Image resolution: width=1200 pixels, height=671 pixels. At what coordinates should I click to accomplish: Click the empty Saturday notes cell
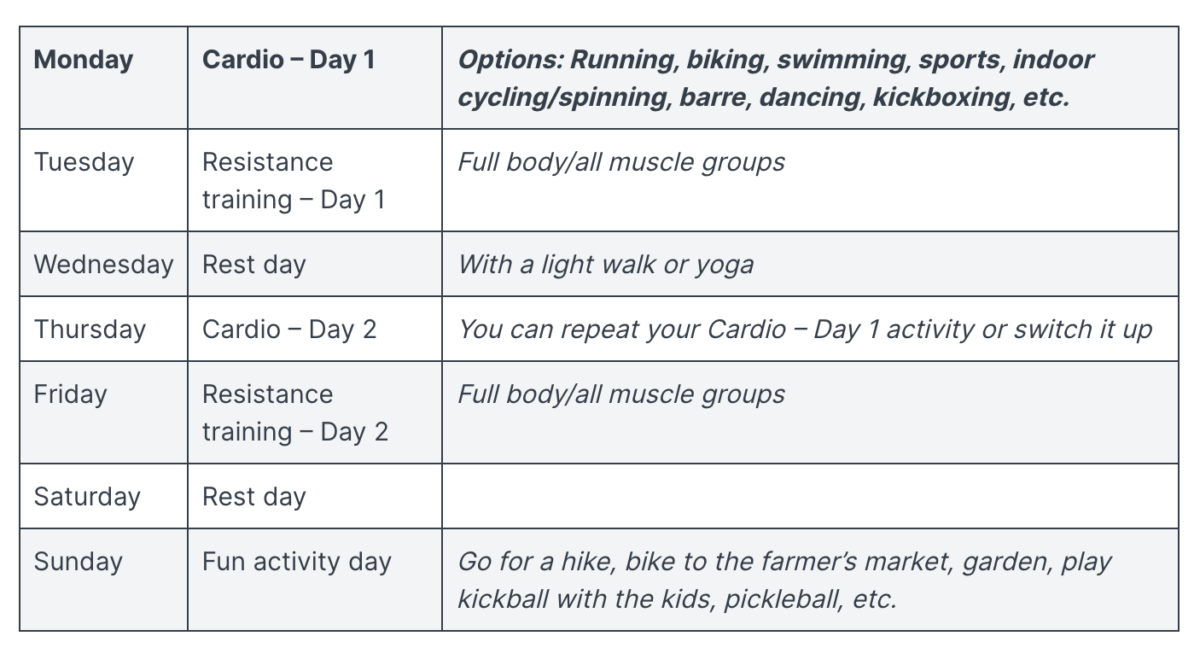(x=810, y=496)
